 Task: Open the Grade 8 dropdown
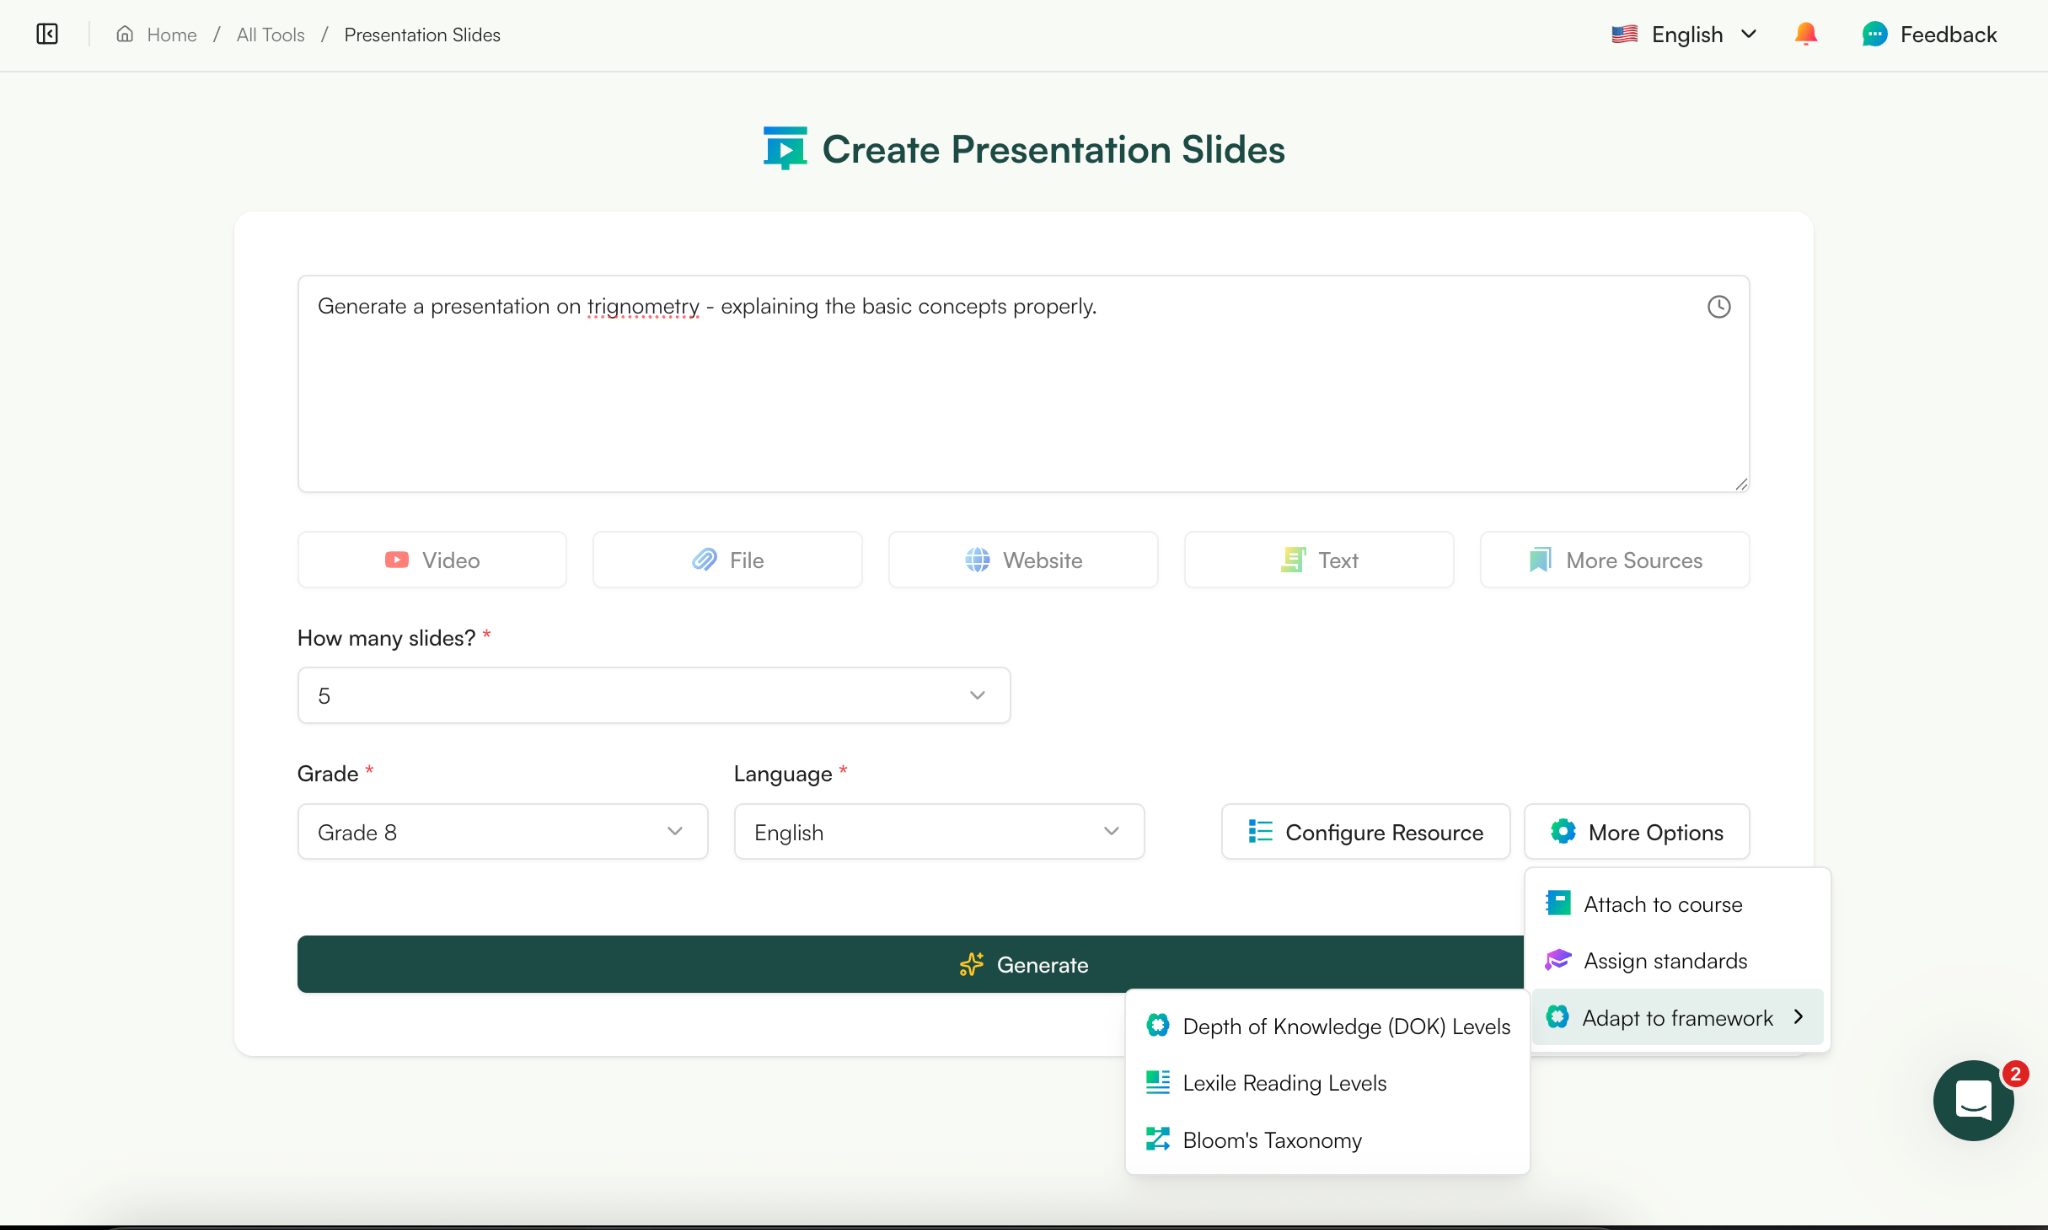tap(501, 831)
